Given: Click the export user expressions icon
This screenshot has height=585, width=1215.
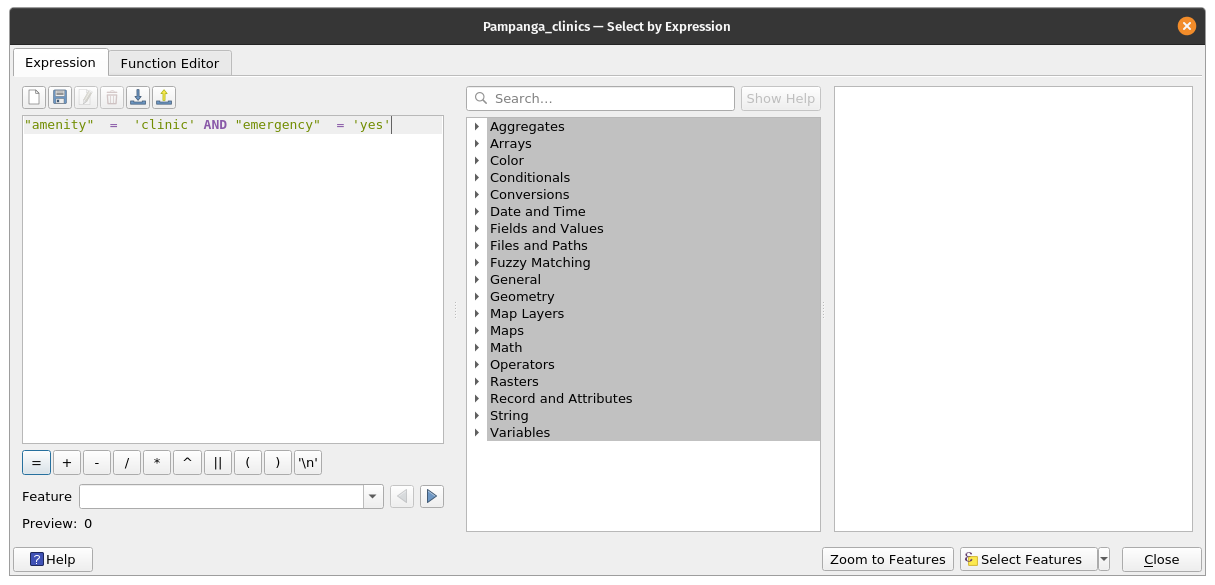Looking at the screenshot, I should click(x=164, y=97).
